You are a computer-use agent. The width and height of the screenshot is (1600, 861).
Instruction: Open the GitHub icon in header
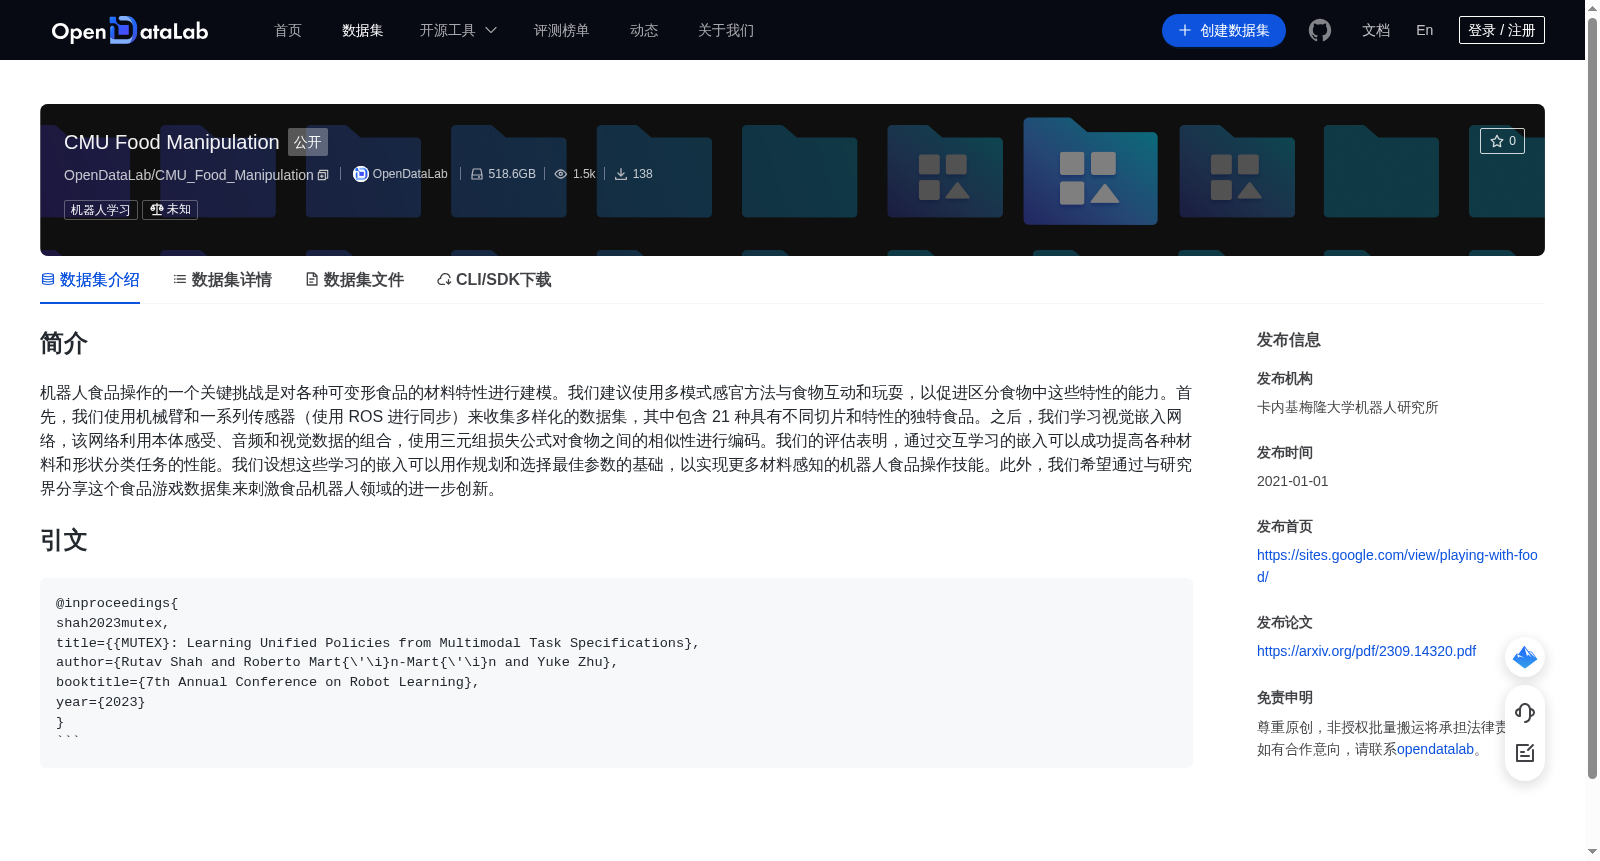(1320, 30)
